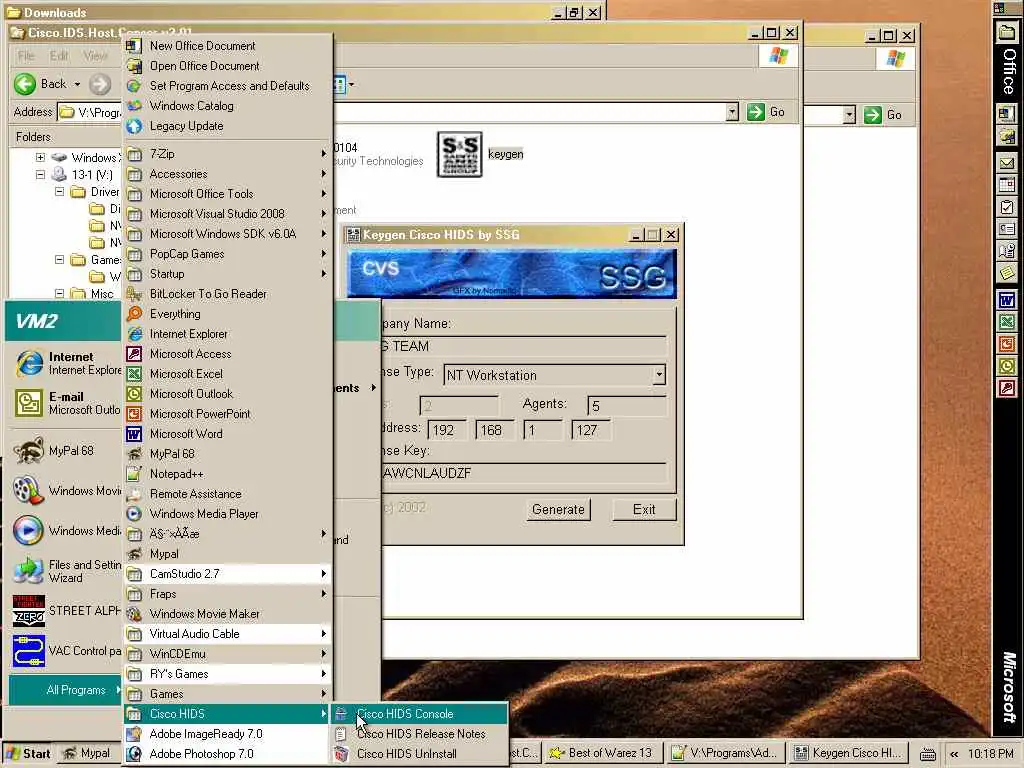This screenshot has height=768, width=1024.
Task: Expand the Microsoft Office Tools folder
Action: click(x=227, y=194)
